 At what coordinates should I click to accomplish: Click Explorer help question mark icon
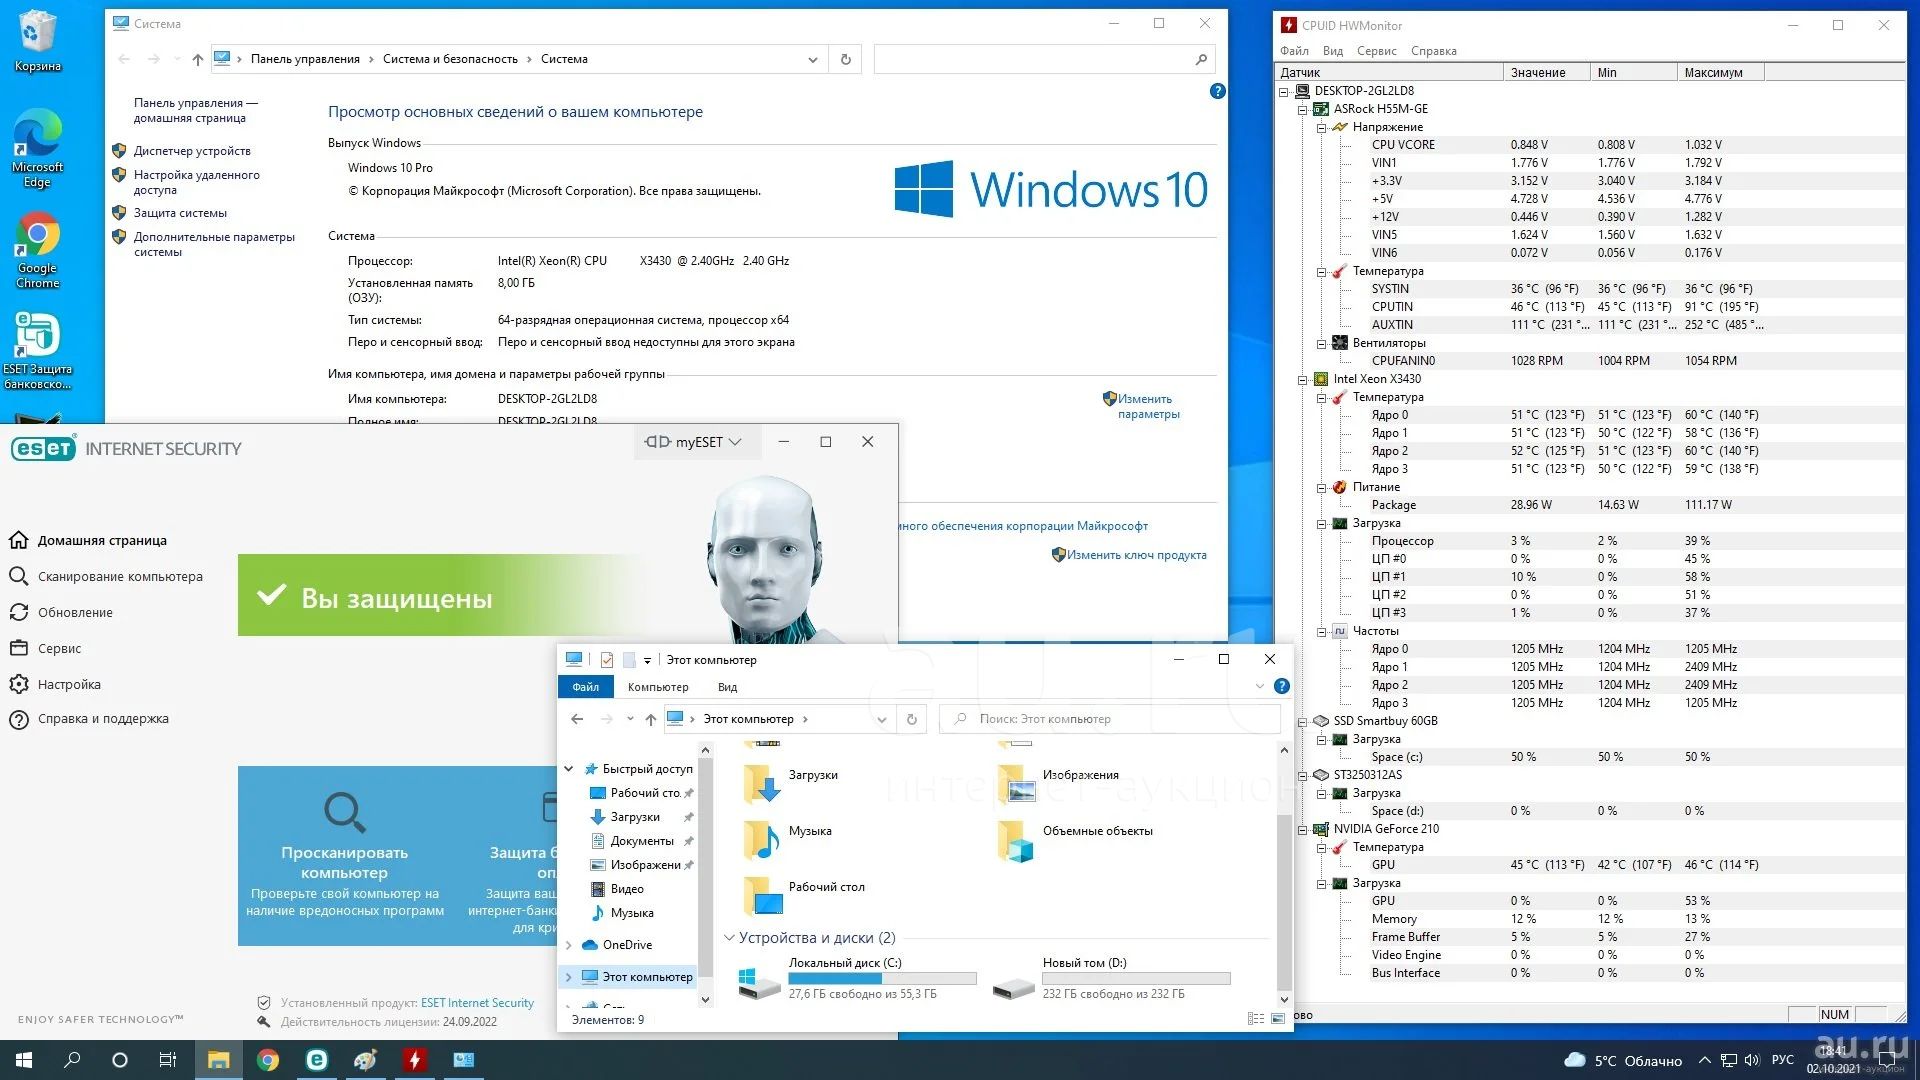(x=1281, y=687)
